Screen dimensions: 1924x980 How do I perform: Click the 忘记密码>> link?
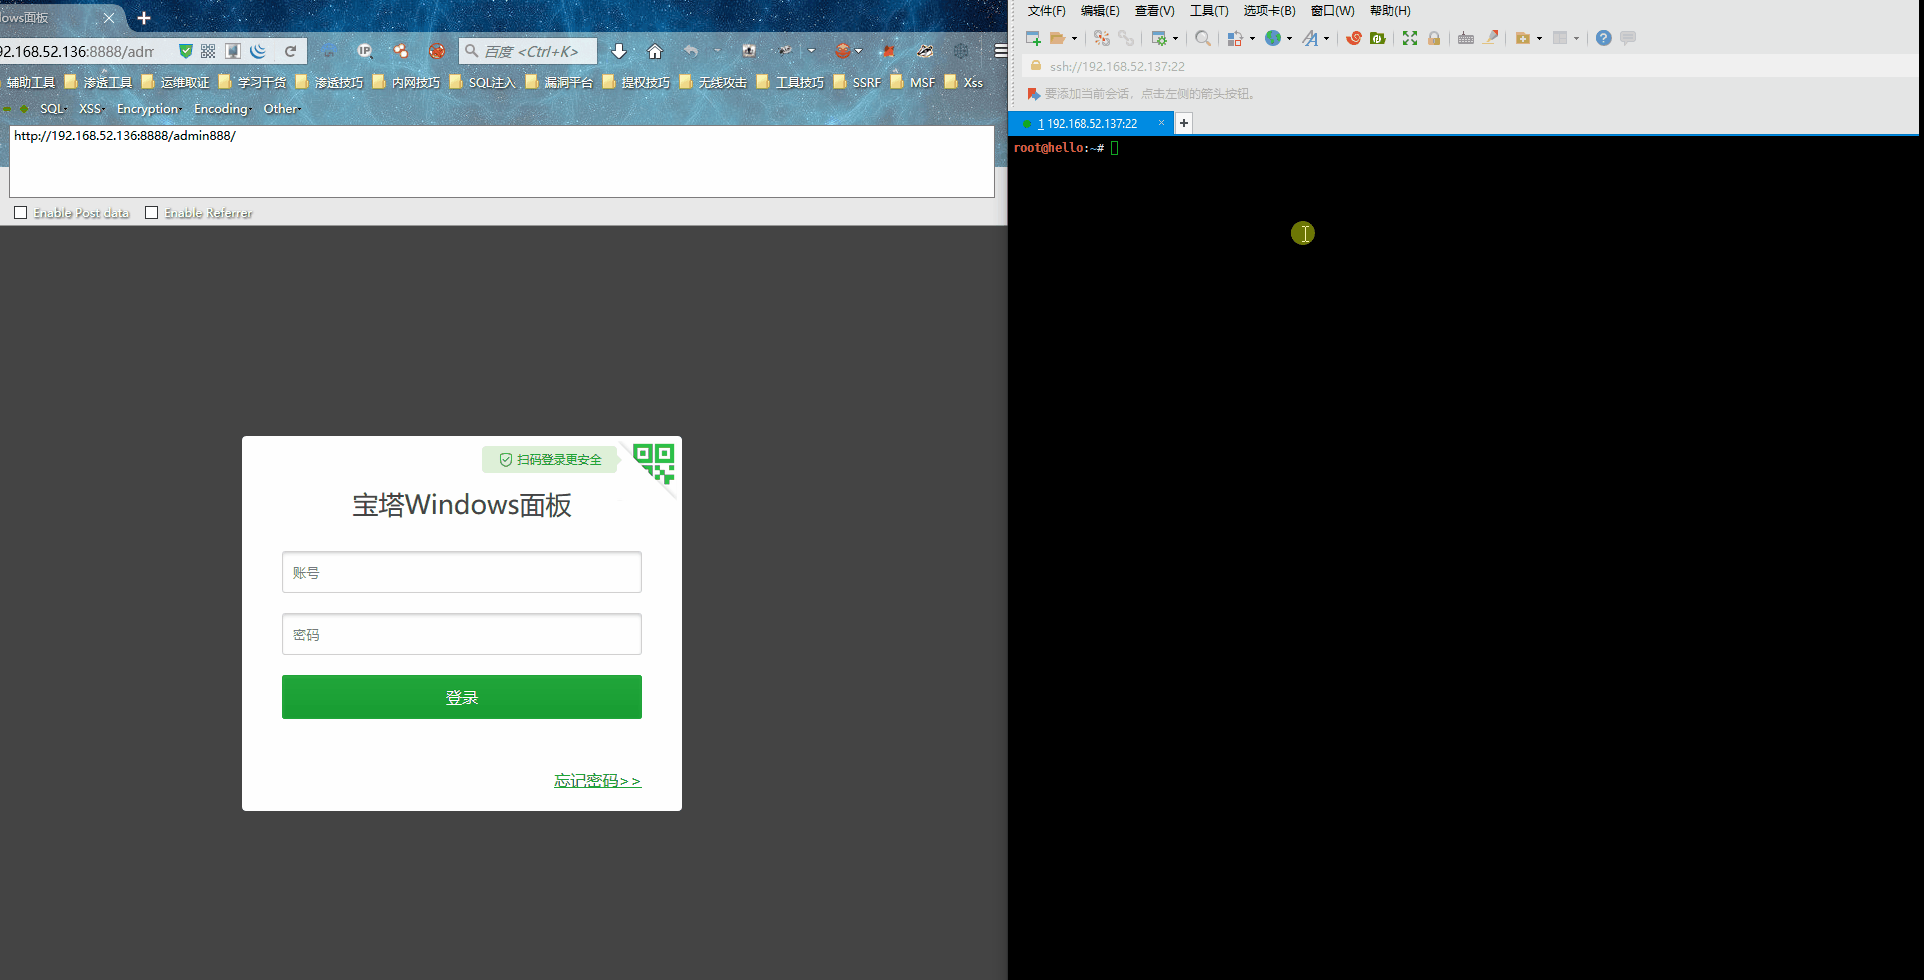(x=598, y=781)
